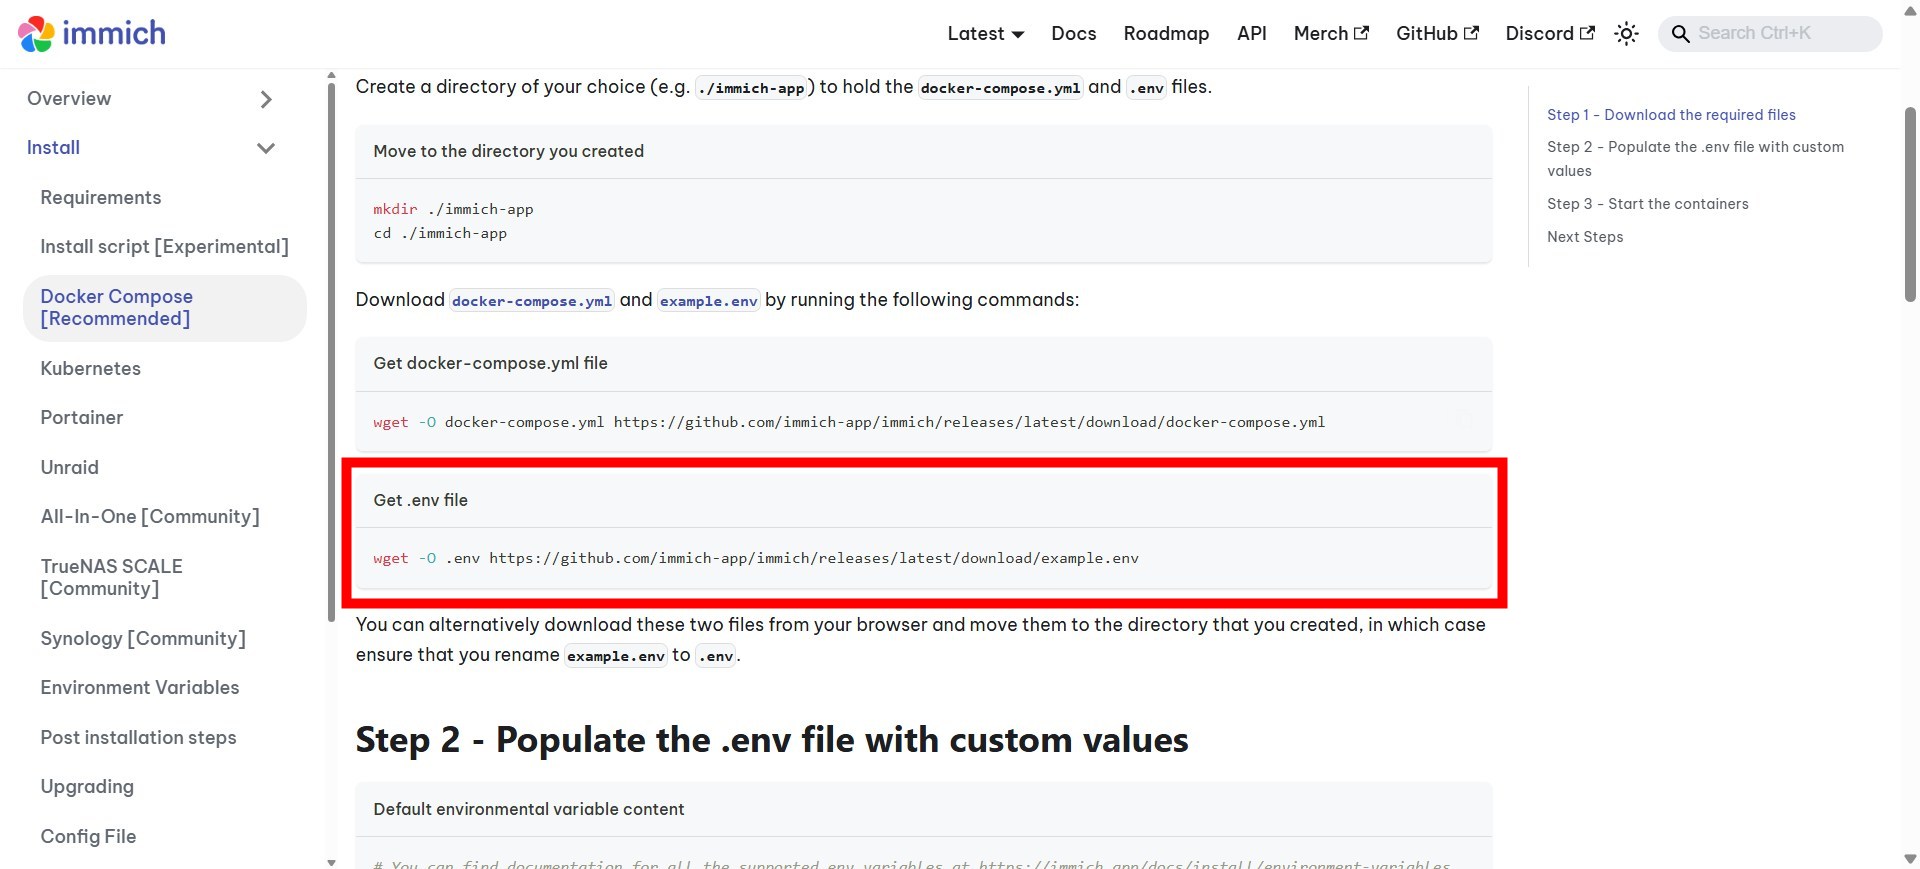This screenshot has width=1920, height=869.
Task: Open Synology [Community] page
Action: [143, 639]
